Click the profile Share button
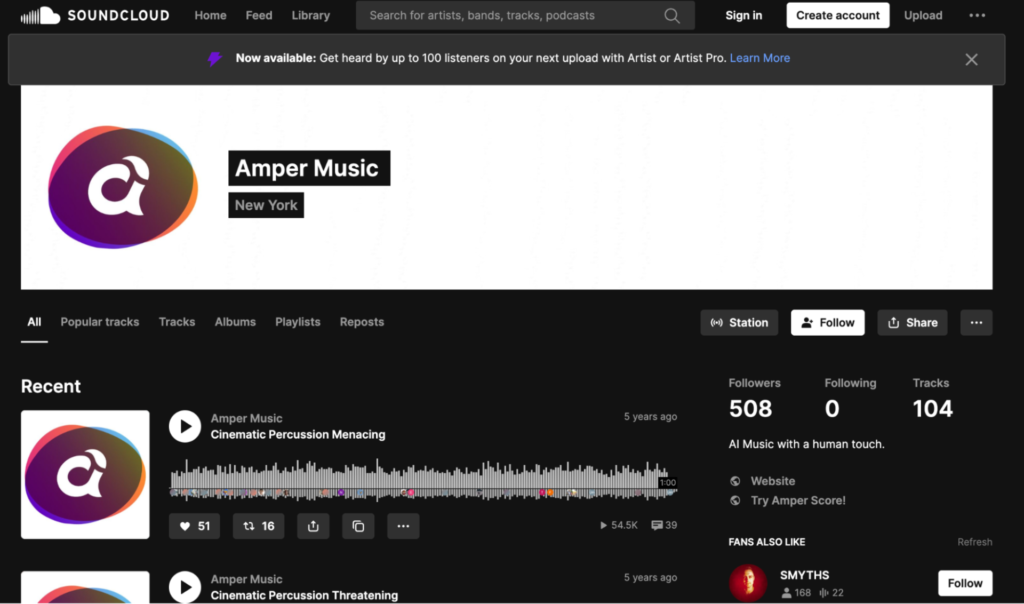This screenshot has width=1024, height=604. (x=912, y=323)
